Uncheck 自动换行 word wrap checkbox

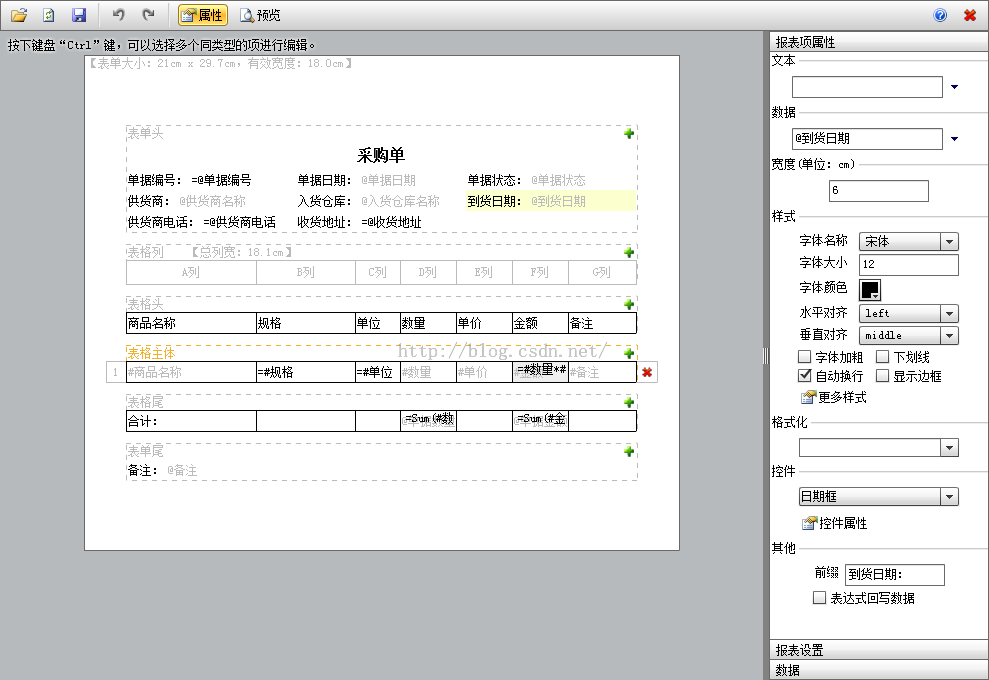tap(804, 376)
